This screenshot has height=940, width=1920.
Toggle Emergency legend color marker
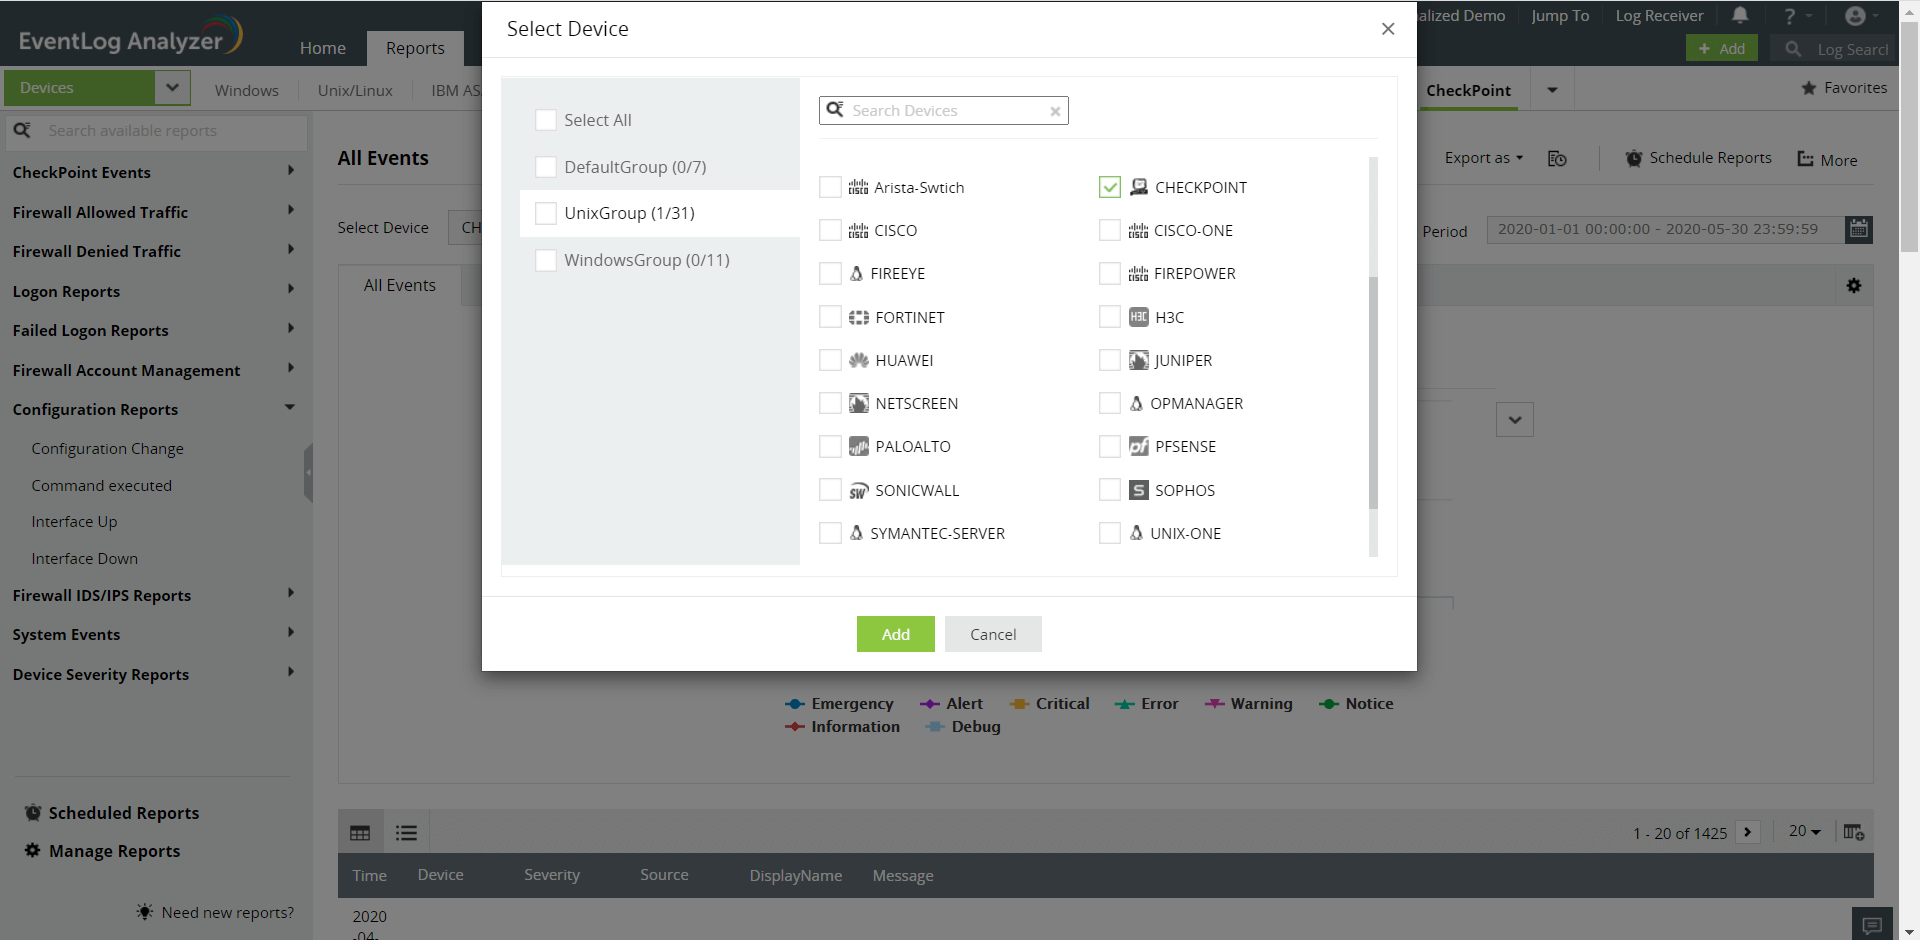(795, 704)
